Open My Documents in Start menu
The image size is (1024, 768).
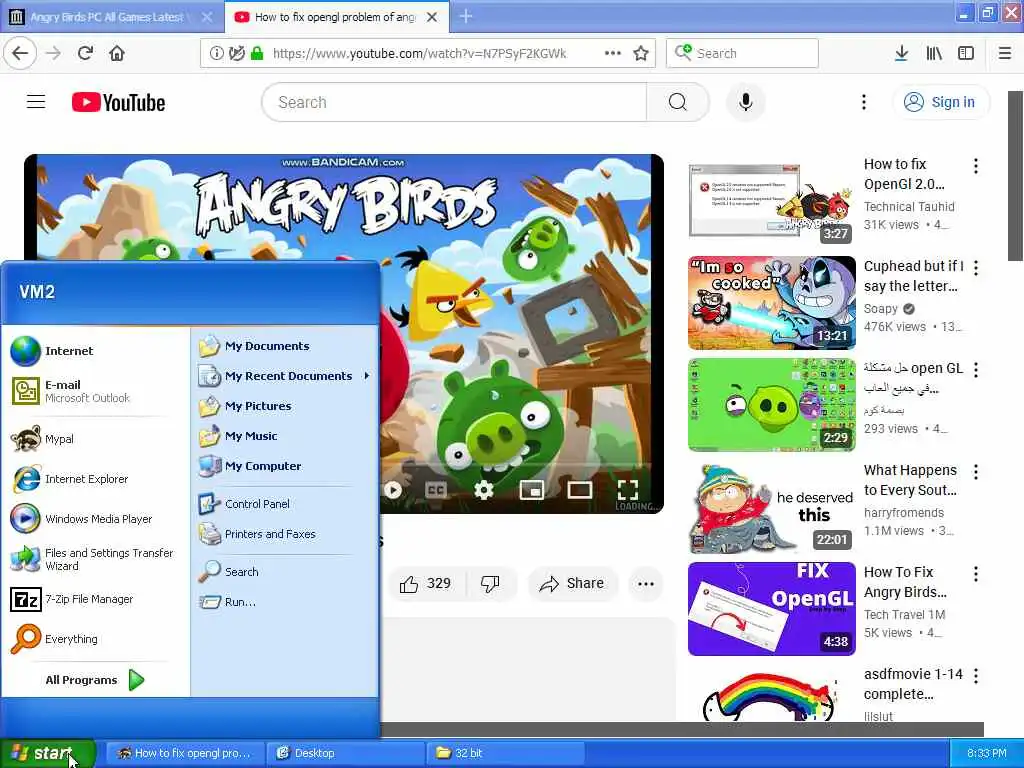pos(285,345)
